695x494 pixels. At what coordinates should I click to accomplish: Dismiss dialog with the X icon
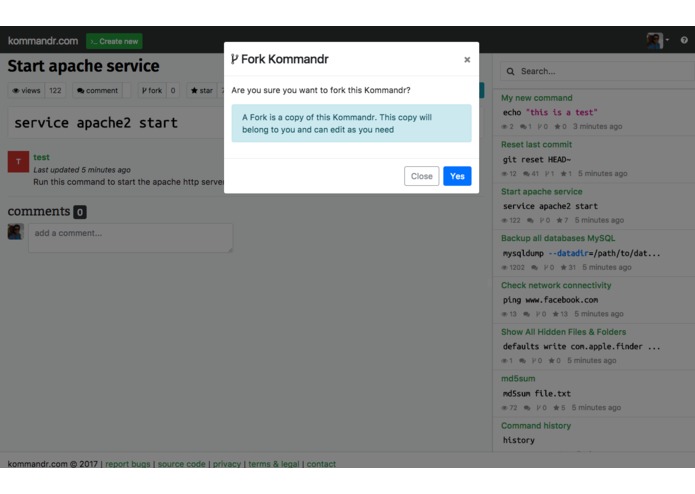click(467, 60)
